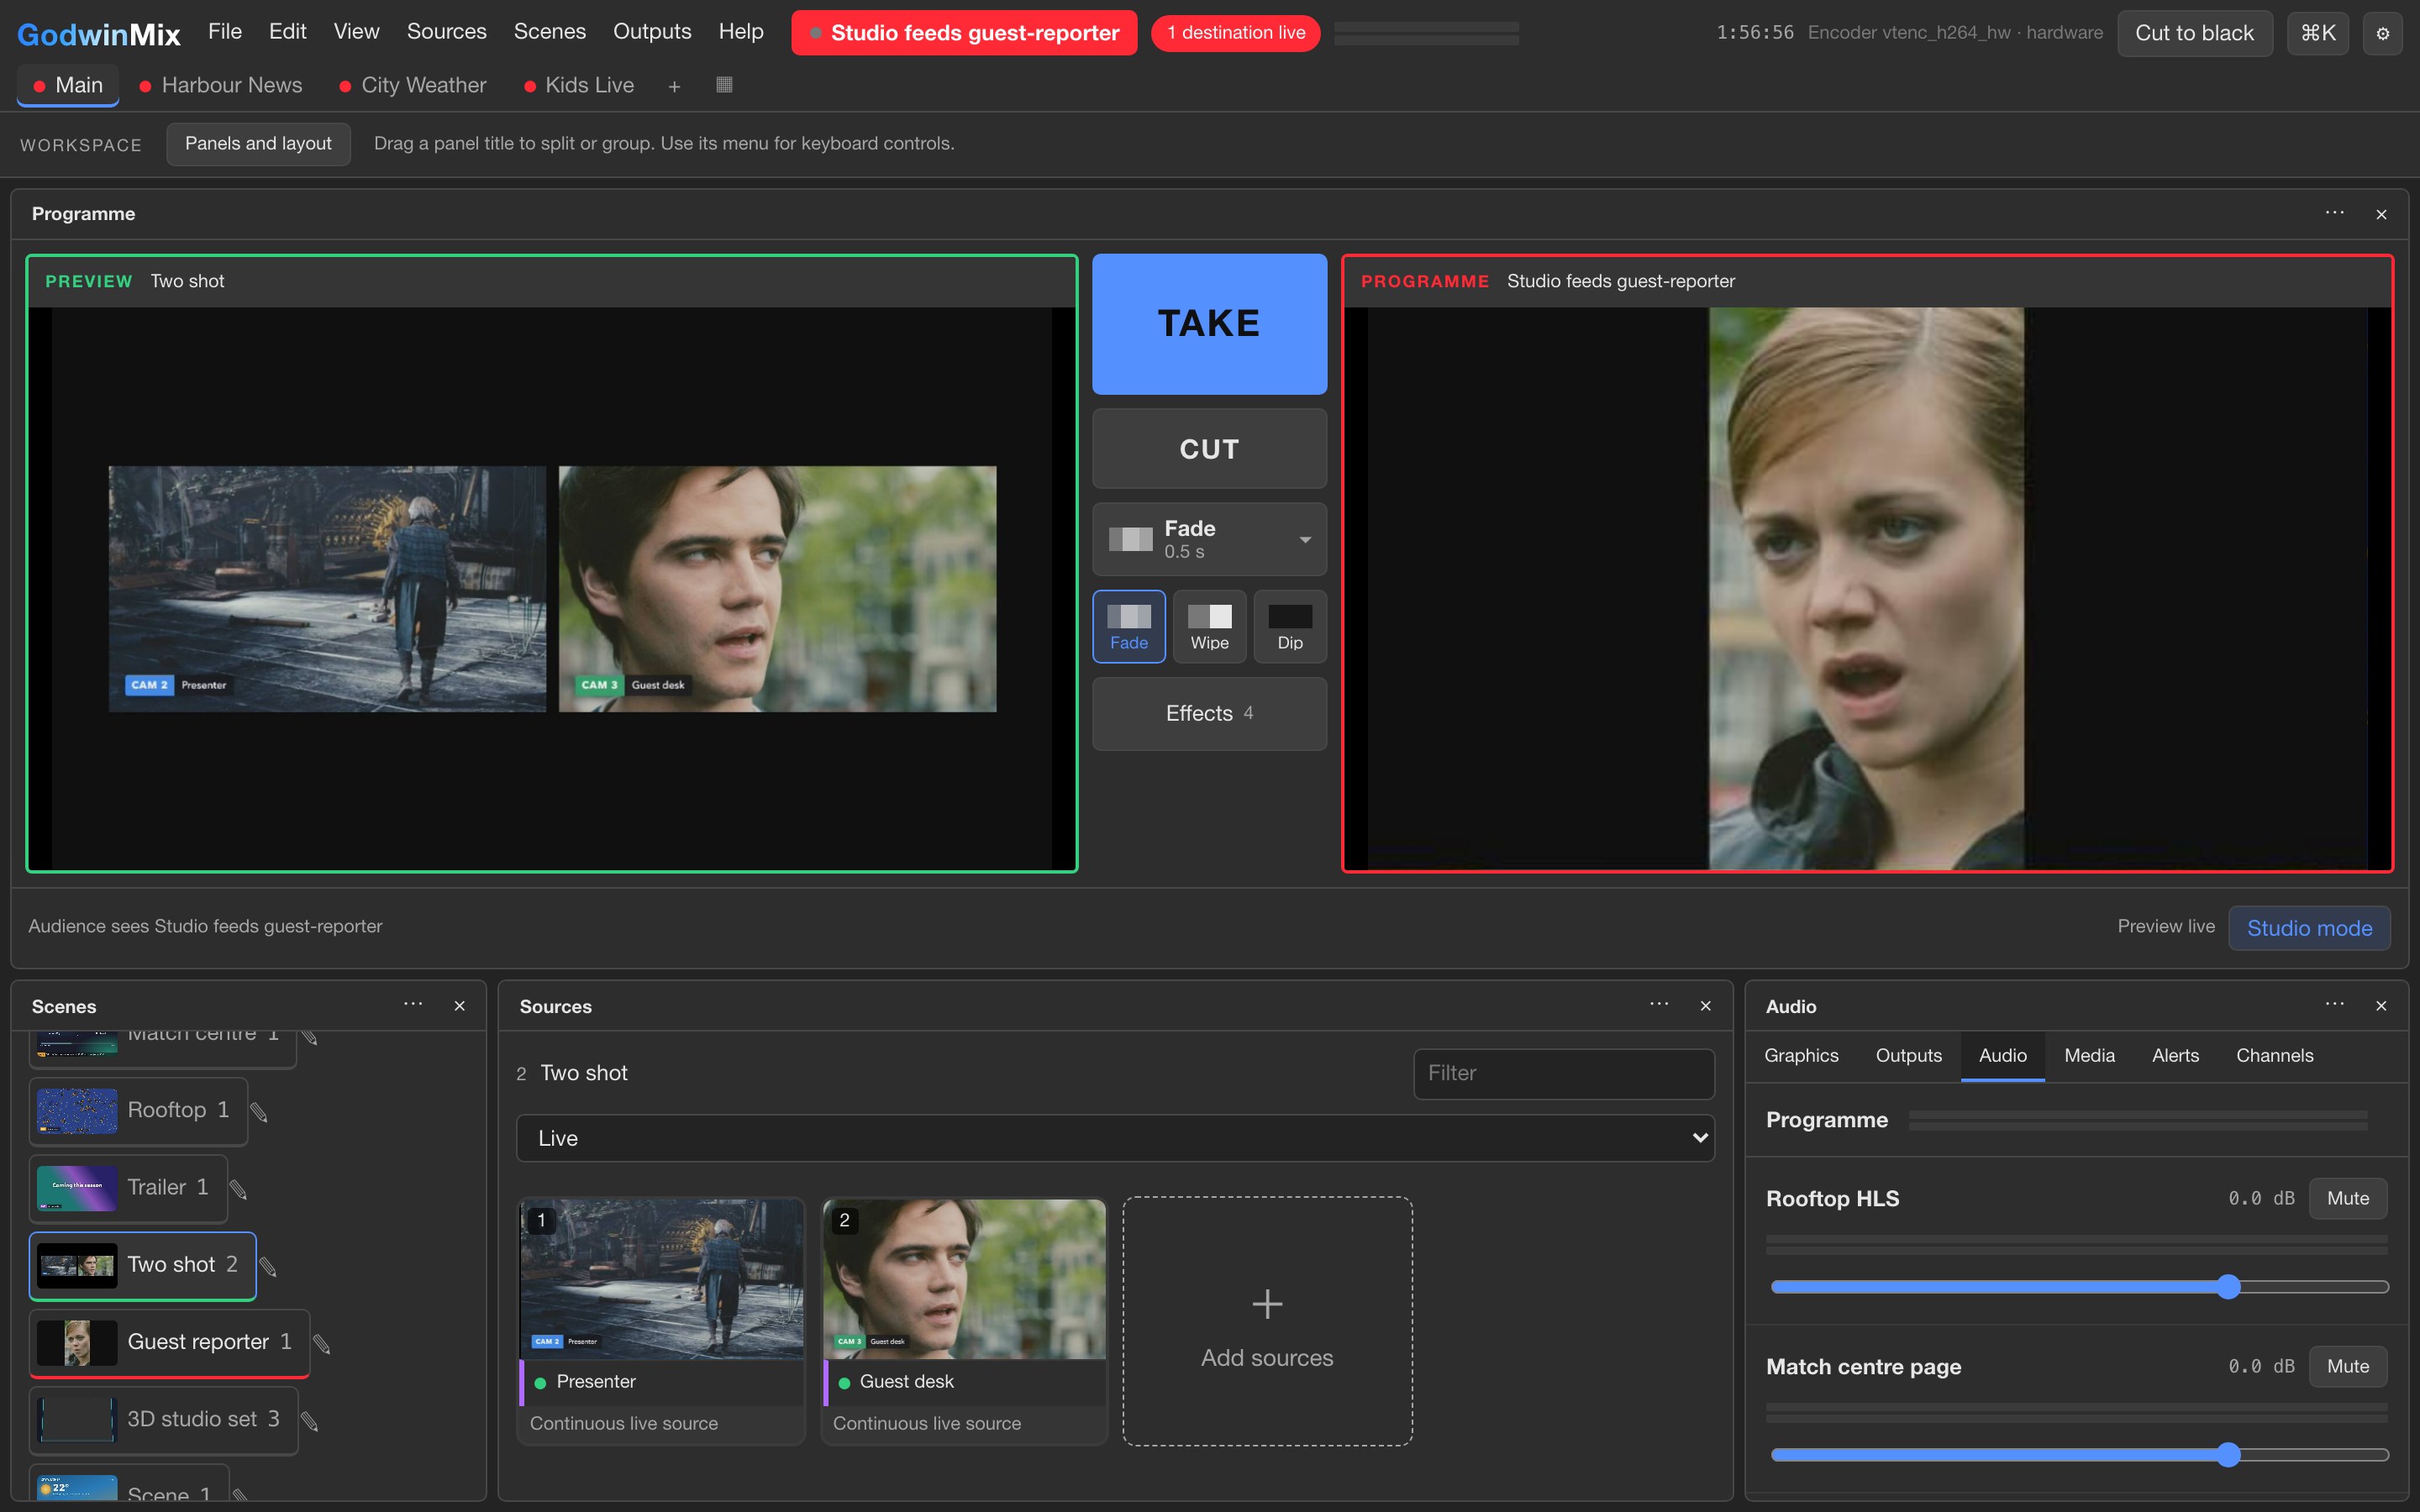The image size is (2420, 1512).
Task: Close the Scenes panel
Action: (x=459, y=1006)
